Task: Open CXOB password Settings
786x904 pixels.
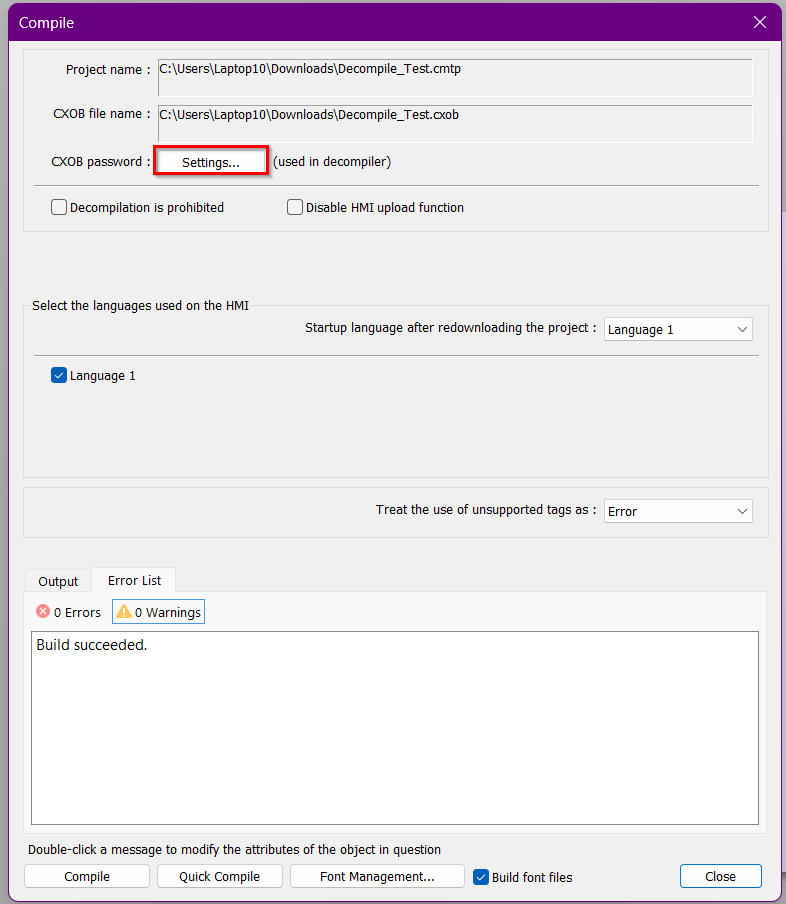Action: click(x=210, y=162)
